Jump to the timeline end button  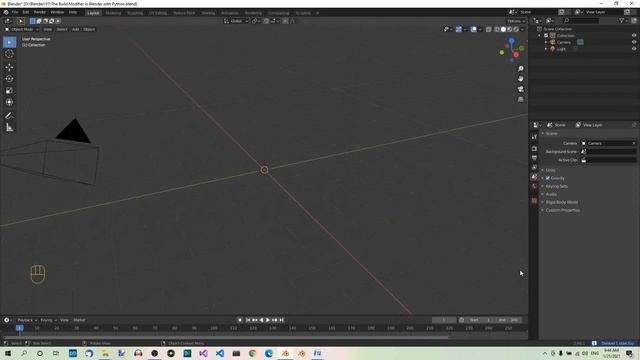(x=281, y=320)
